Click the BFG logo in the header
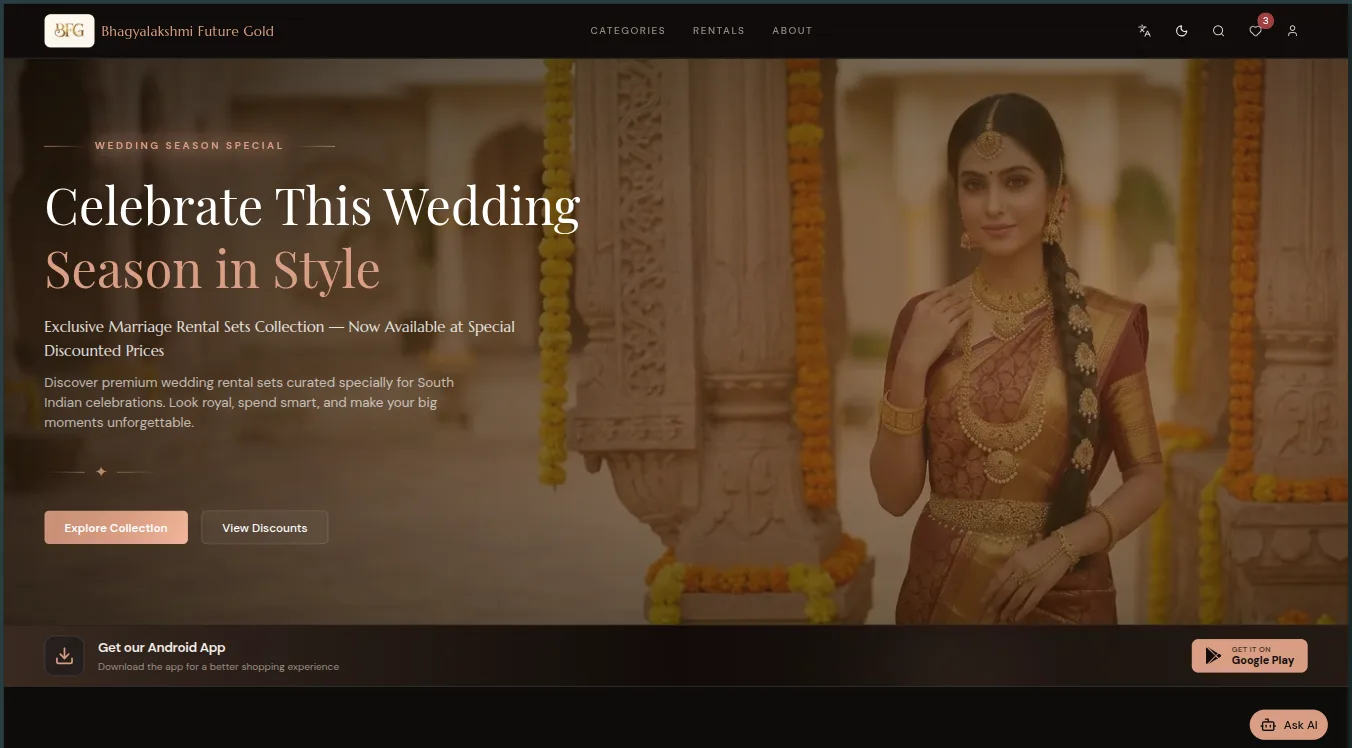Viewport: 1352px width, 748px height. point(68,30)
